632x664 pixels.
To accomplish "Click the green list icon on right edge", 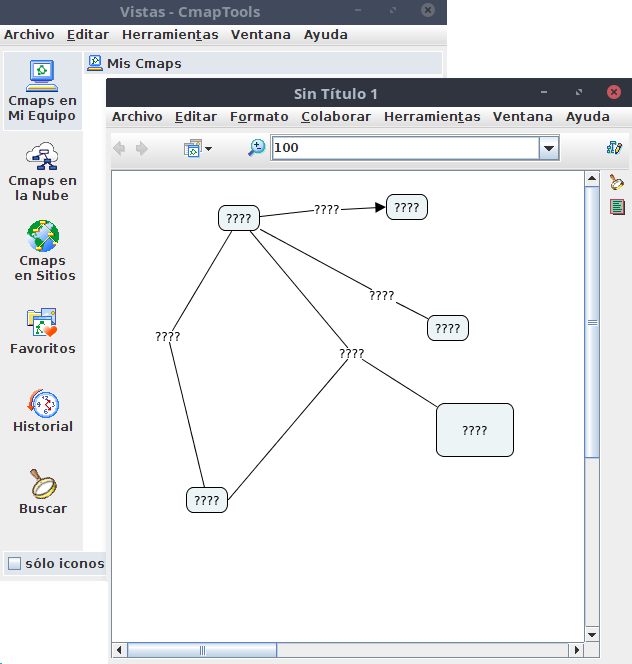I will tap(617, 207).
